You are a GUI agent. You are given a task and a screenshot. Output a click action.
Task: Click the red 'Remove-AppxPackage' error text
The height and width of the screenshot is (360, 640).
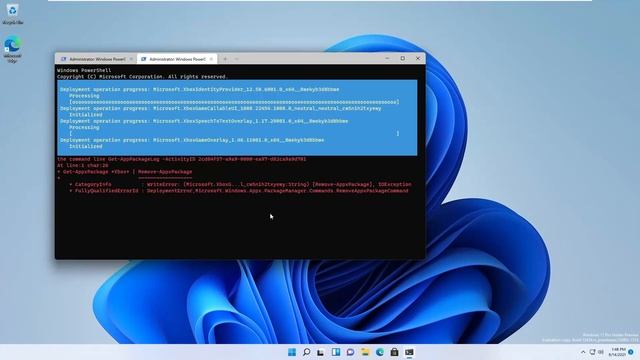(x=165, y=172)
